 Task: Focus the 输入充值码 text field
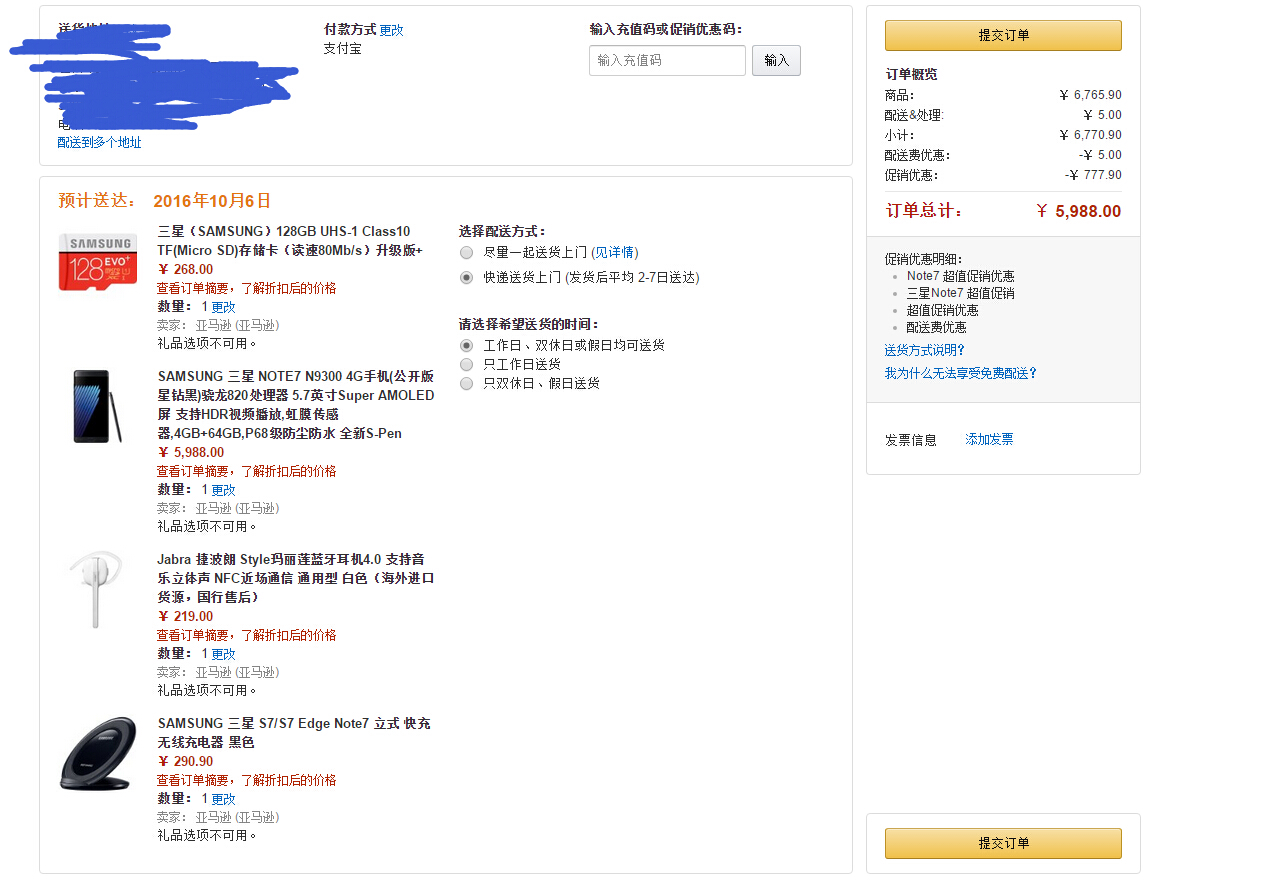(x=667, y=61)
